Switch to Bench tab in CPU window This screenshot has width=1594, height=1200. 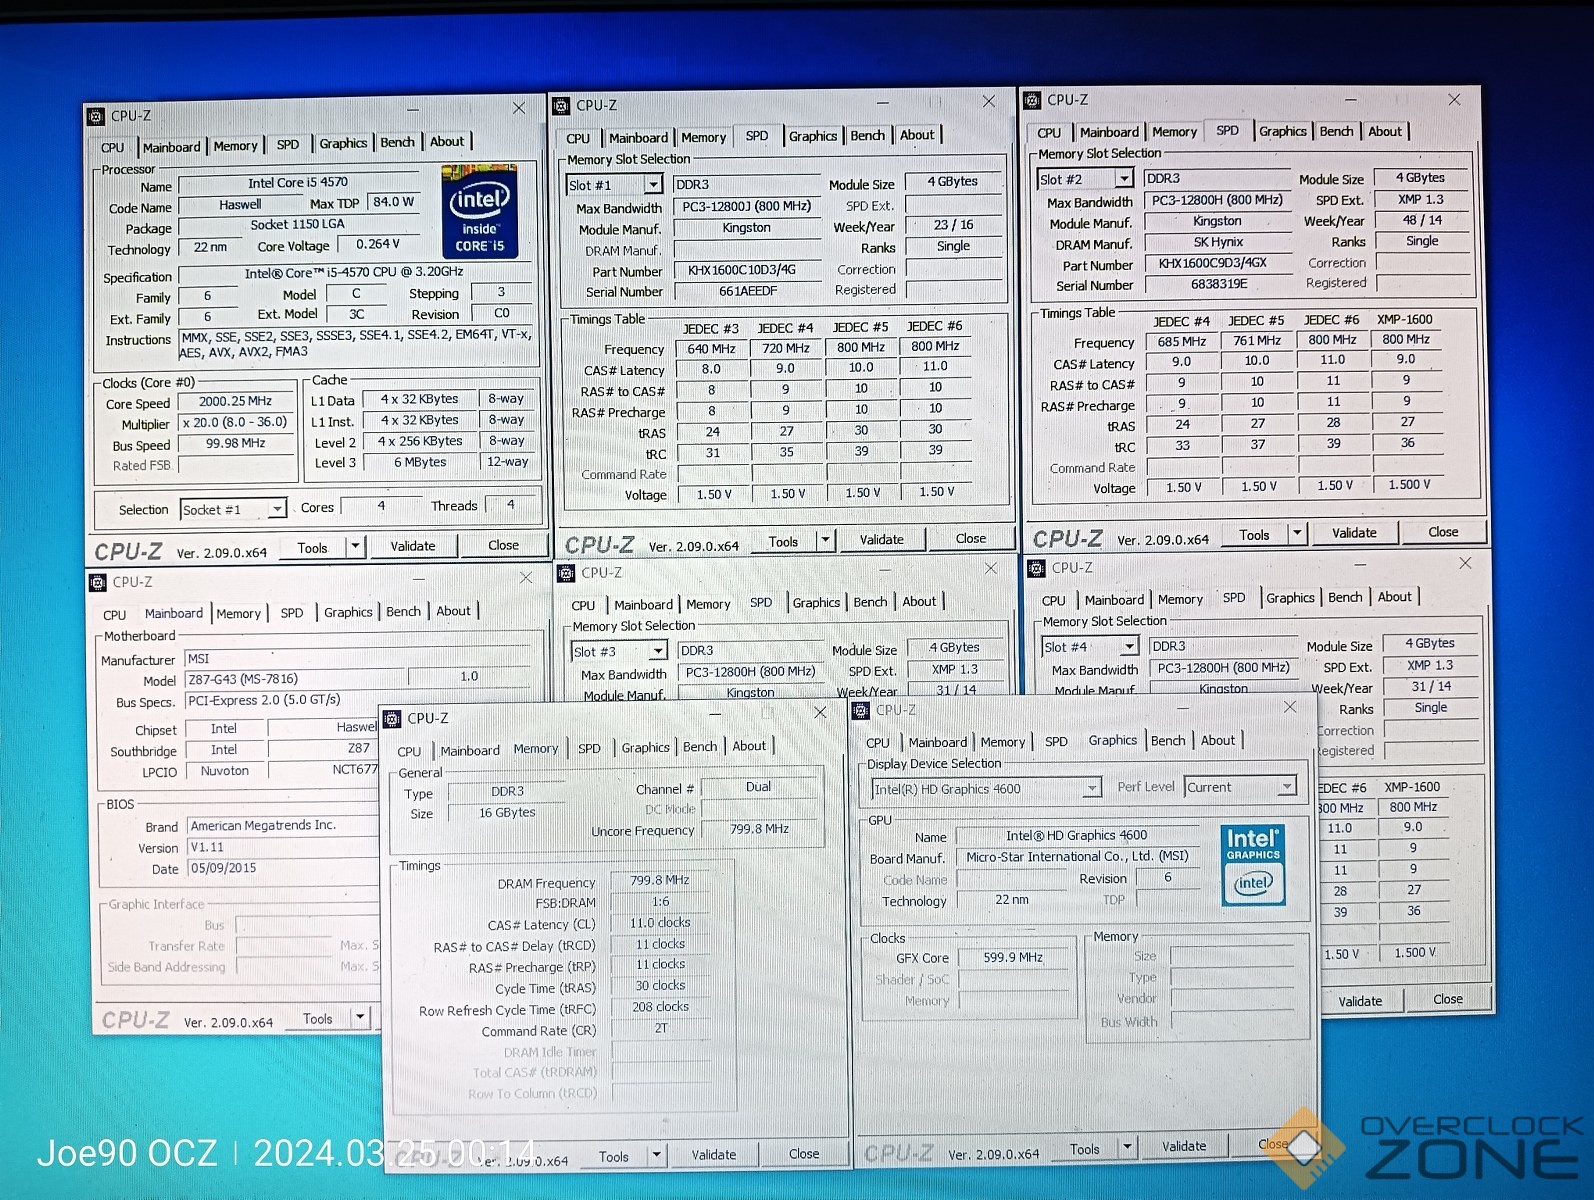pyautogui.click(x=397, y=143)
